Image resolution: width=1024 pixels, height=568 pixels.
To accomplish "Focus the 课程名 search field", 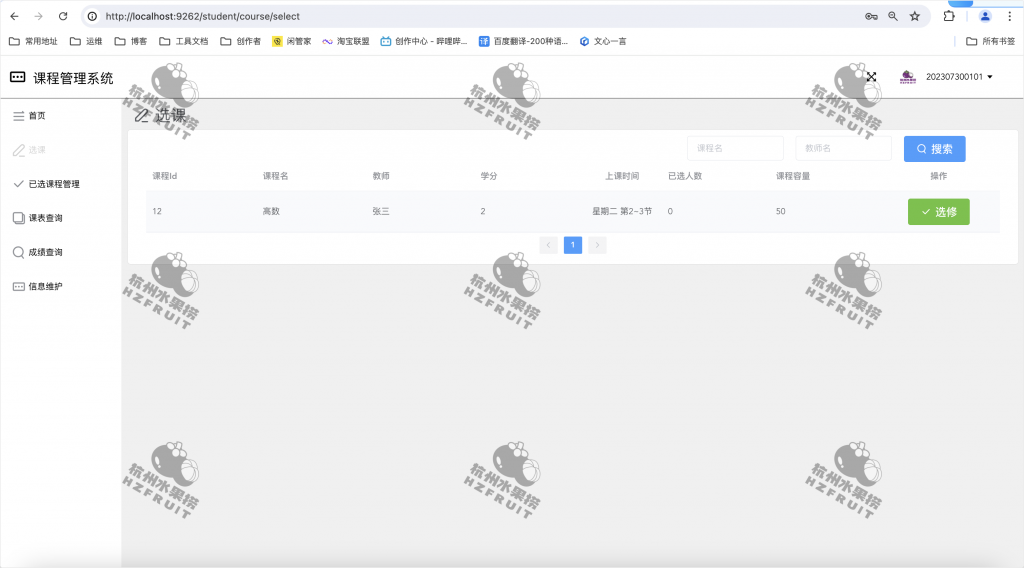I will [735, 149].
